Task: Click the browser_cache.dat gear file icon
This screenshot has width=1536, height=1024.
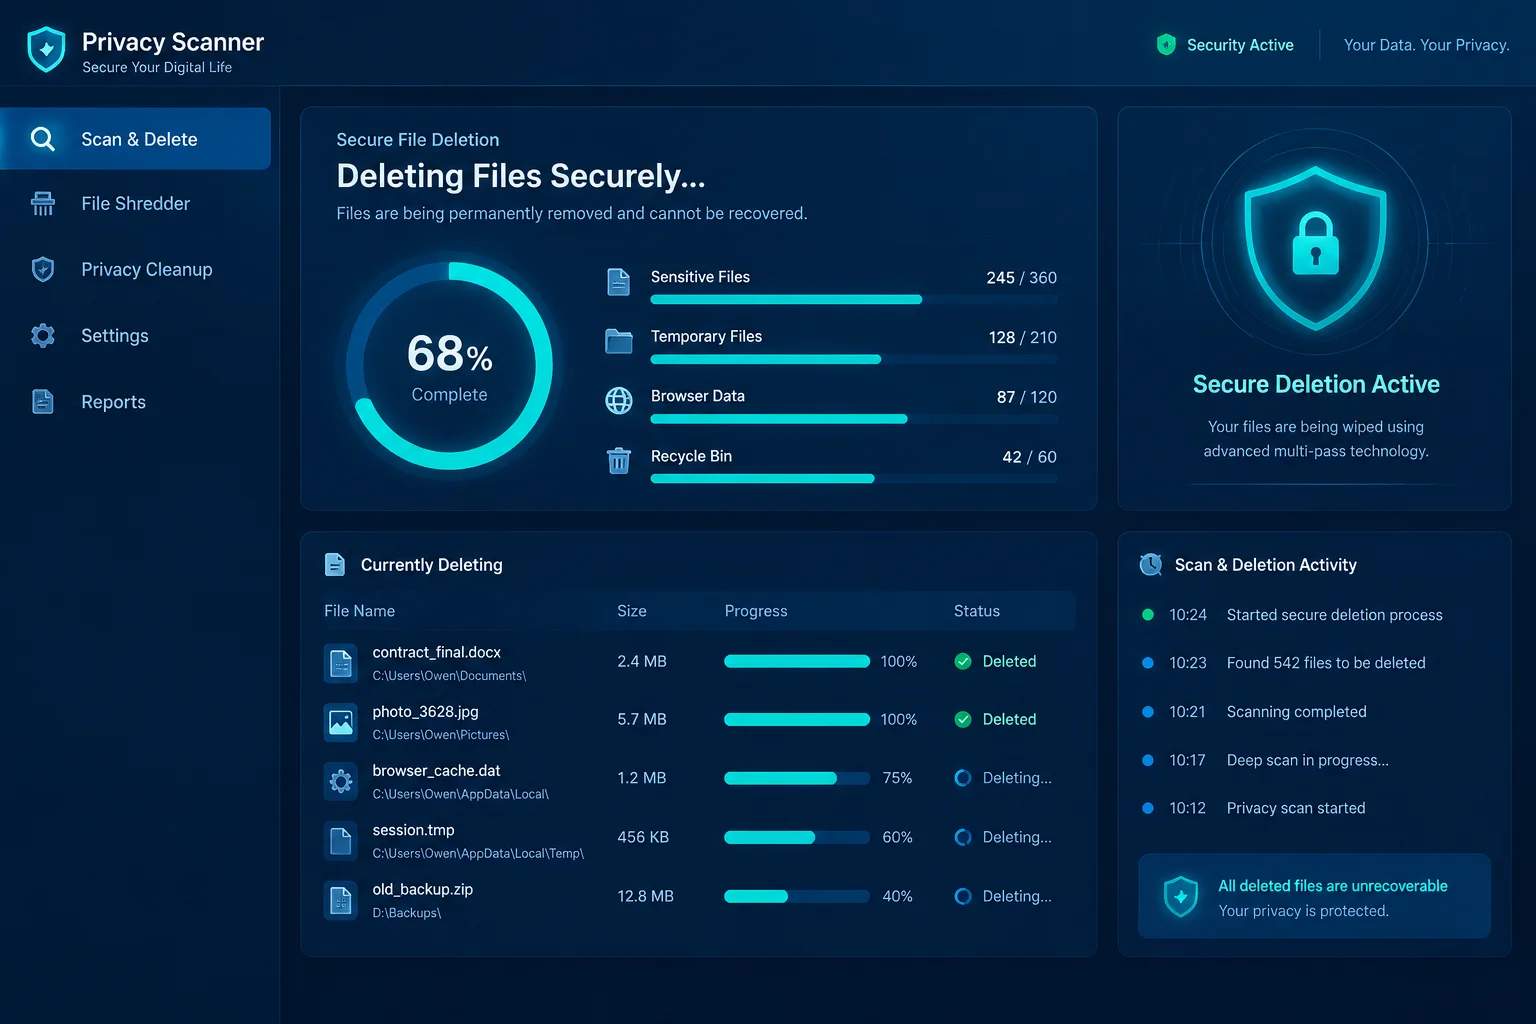Action: point(341,781)
